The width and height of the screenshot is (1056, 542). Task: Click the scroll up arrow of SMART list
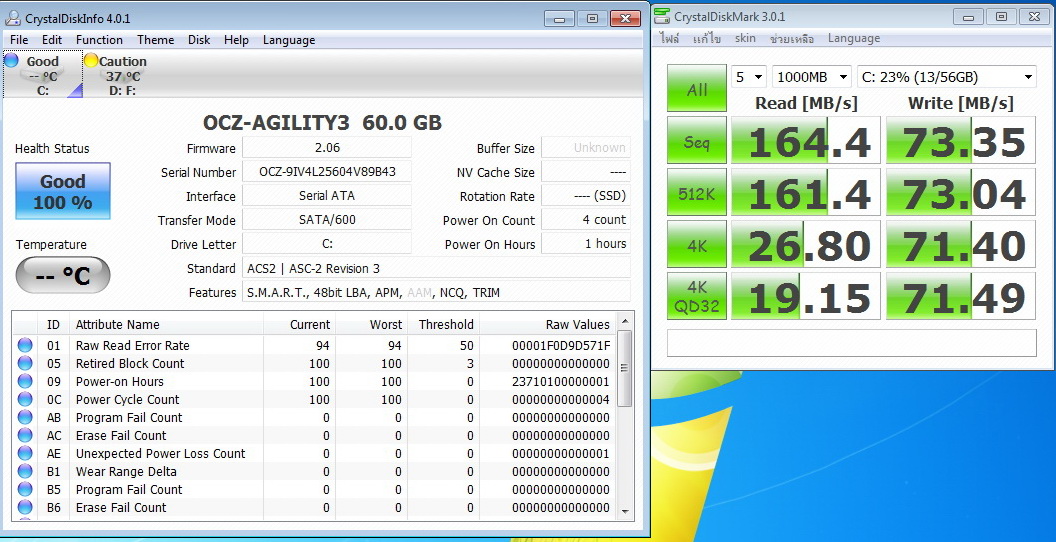point(624,321)
